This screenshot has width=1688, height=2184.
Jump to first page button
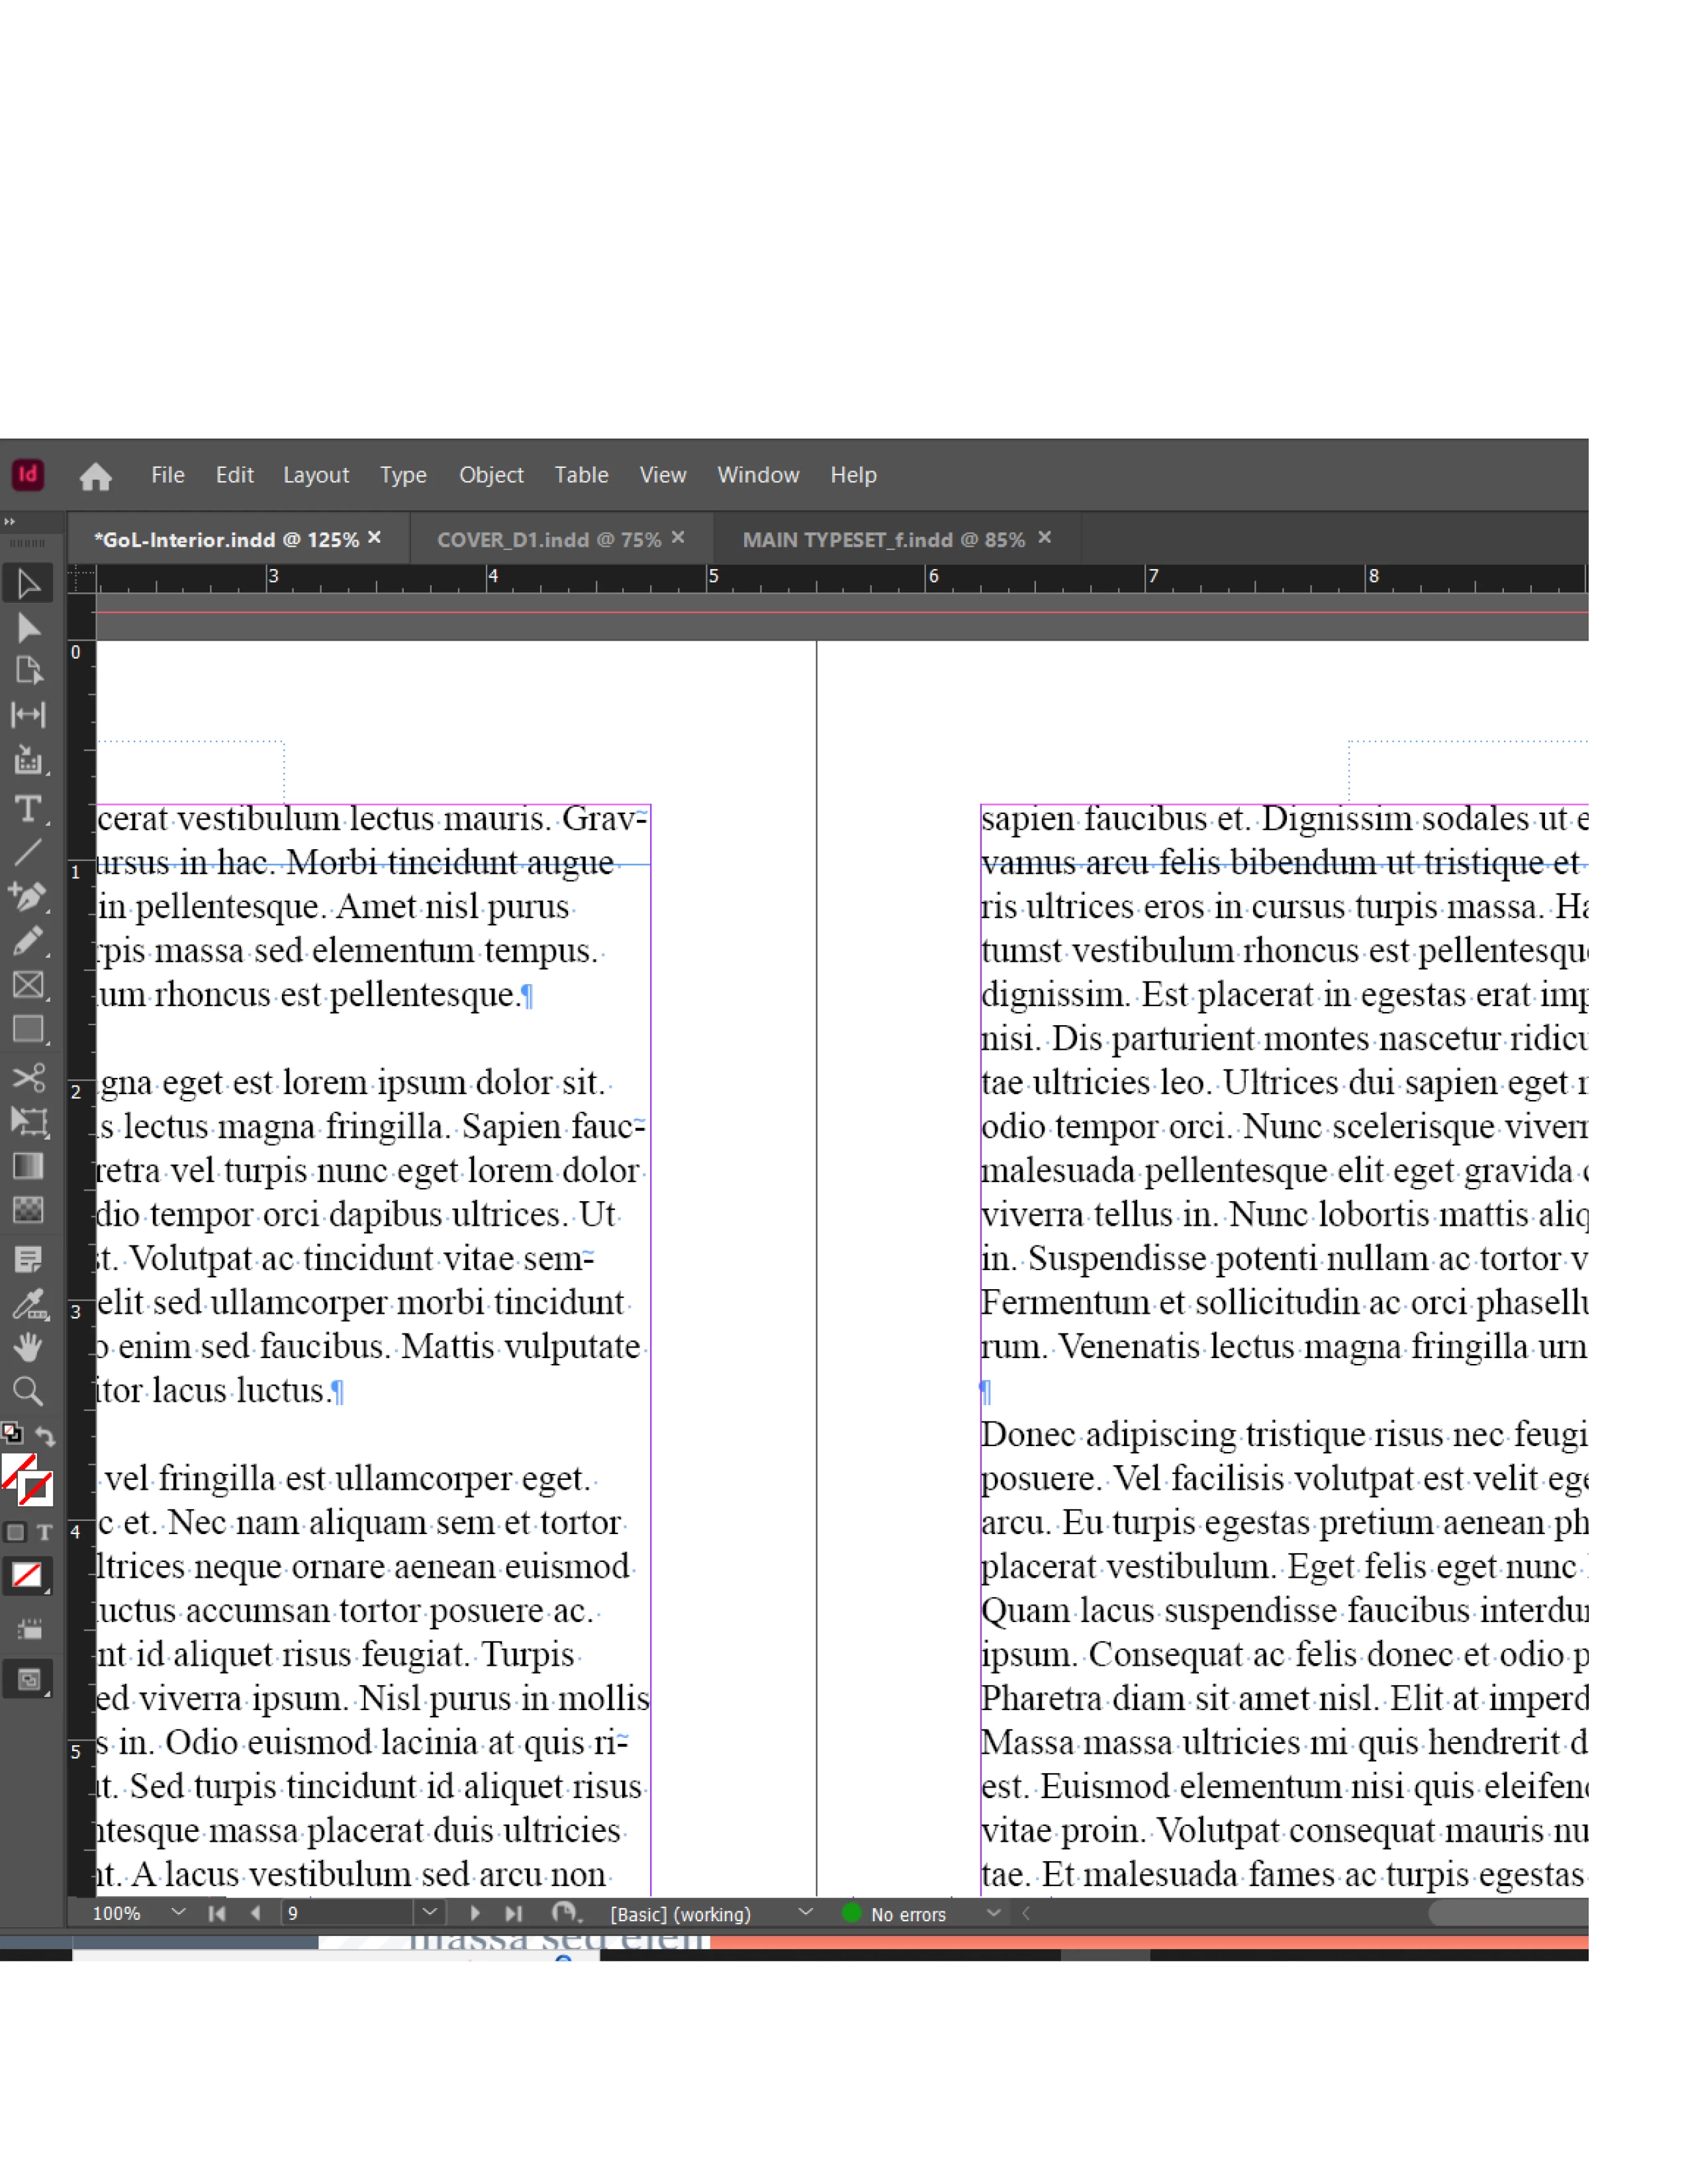[217, 1913]
